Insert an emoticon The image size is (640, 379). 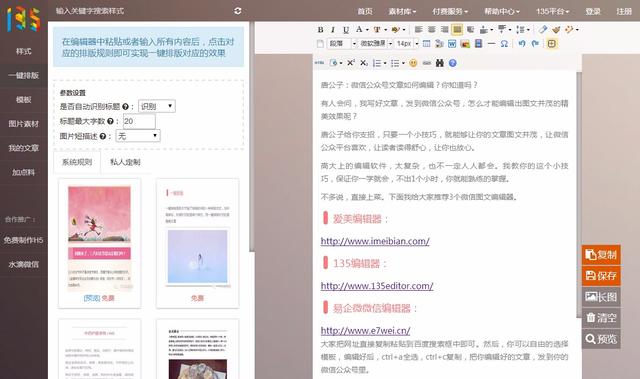coord(413,63)
